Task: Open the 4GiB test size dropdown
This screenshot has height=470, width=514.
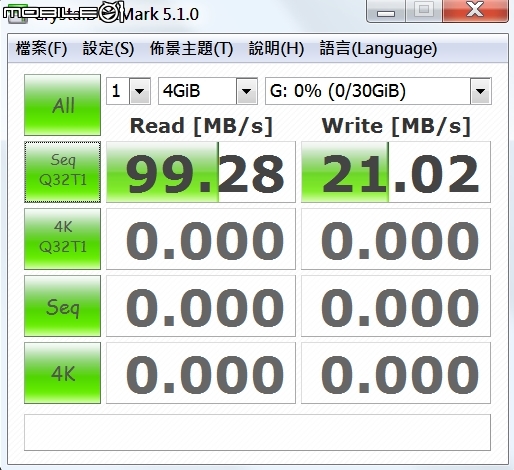Action: point(208,91)
